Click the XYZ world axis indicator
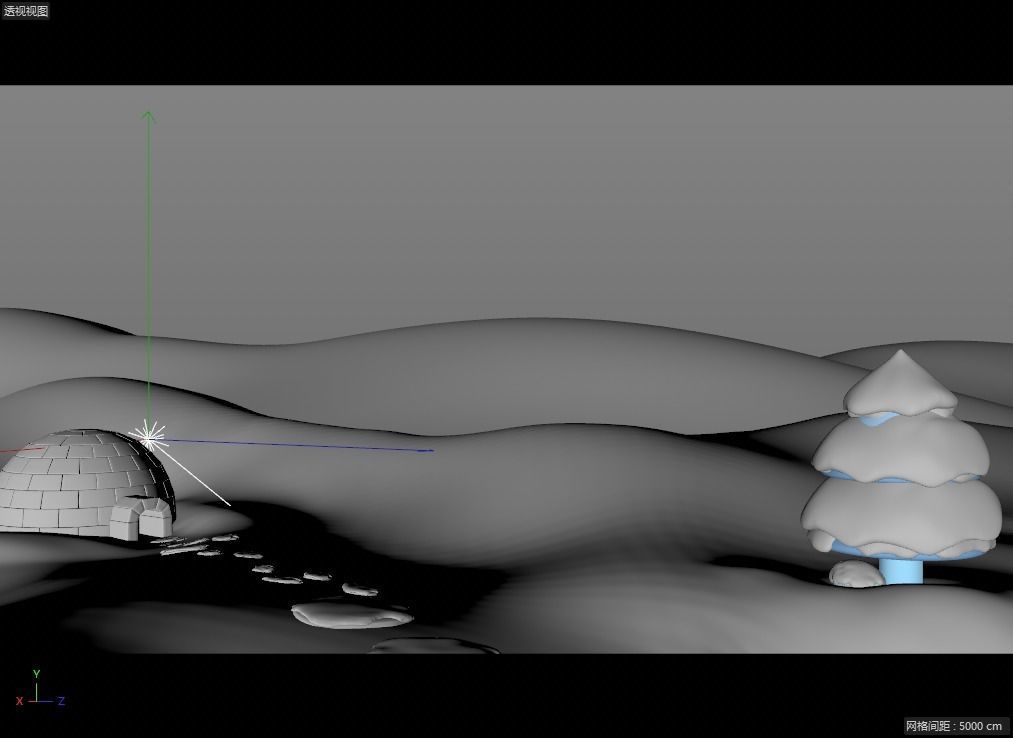Image resolution: width=1013 pixels, height=738 pixels. pos(39,689)
